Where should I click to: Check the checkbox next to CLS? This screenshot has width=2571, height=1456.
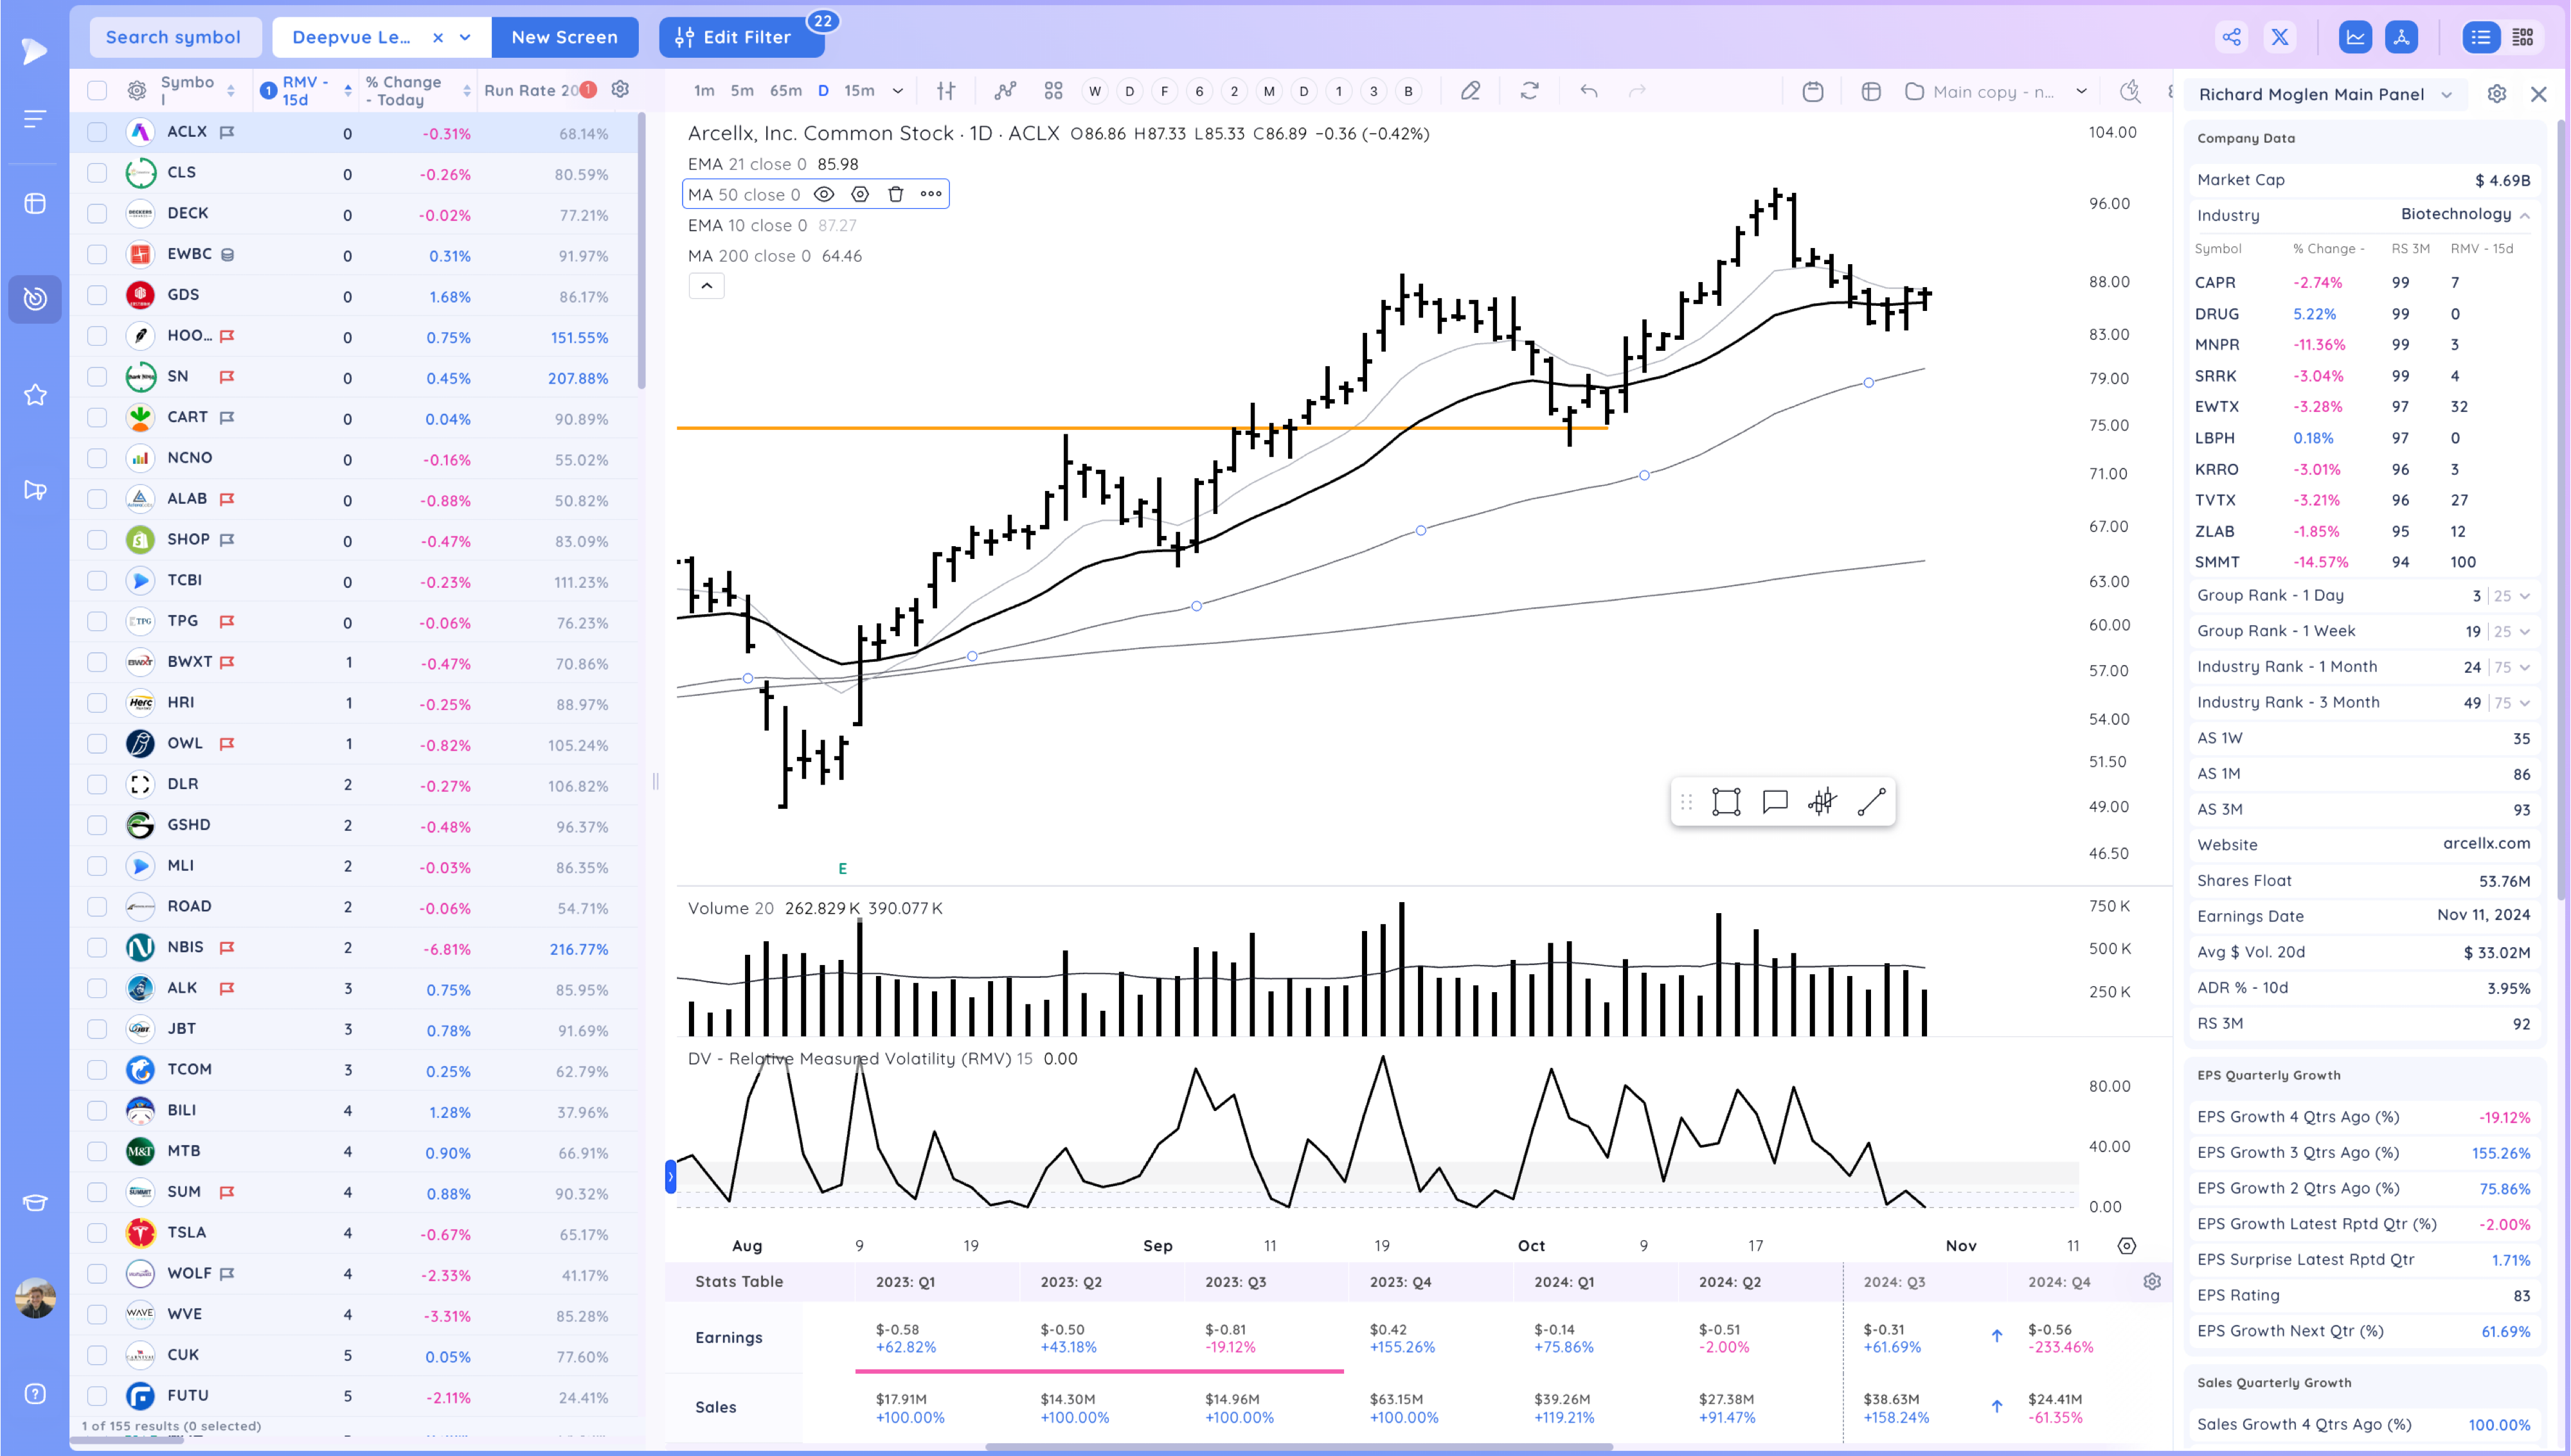coord(97,173)
